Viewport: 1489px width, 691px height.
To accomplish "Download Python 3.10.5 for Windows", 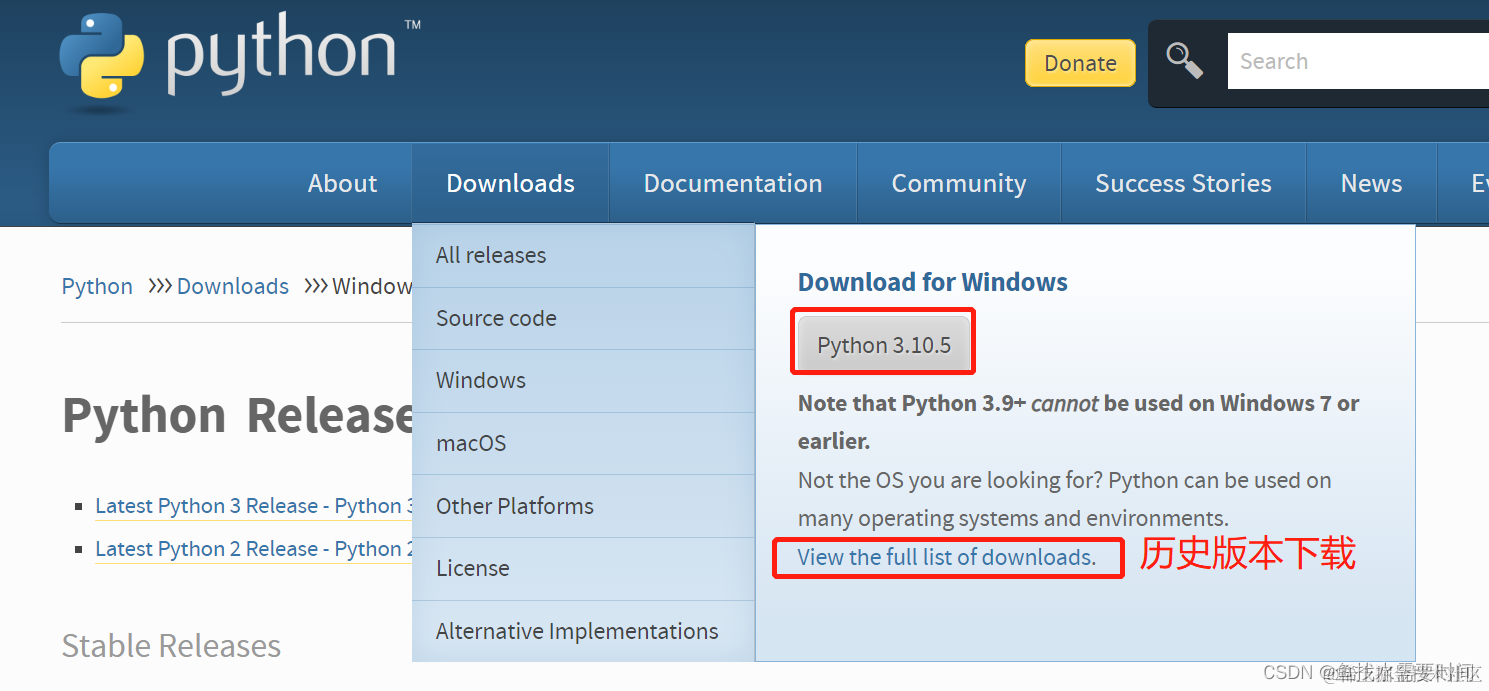I will (884, 345).
